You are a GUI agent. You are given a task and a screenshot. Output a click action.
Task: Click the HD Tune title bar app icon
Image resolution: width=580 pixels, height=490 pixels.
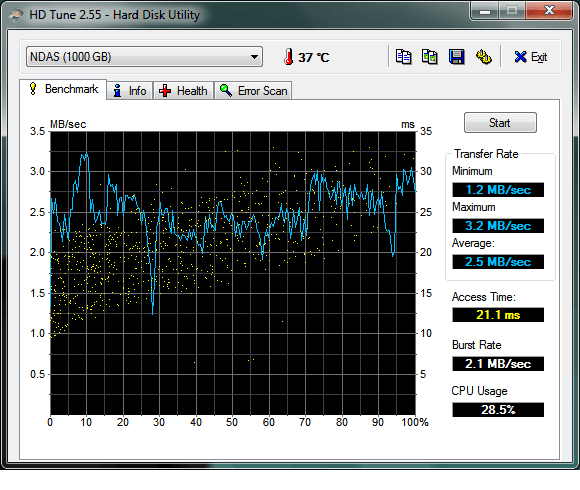coord(16,15)
